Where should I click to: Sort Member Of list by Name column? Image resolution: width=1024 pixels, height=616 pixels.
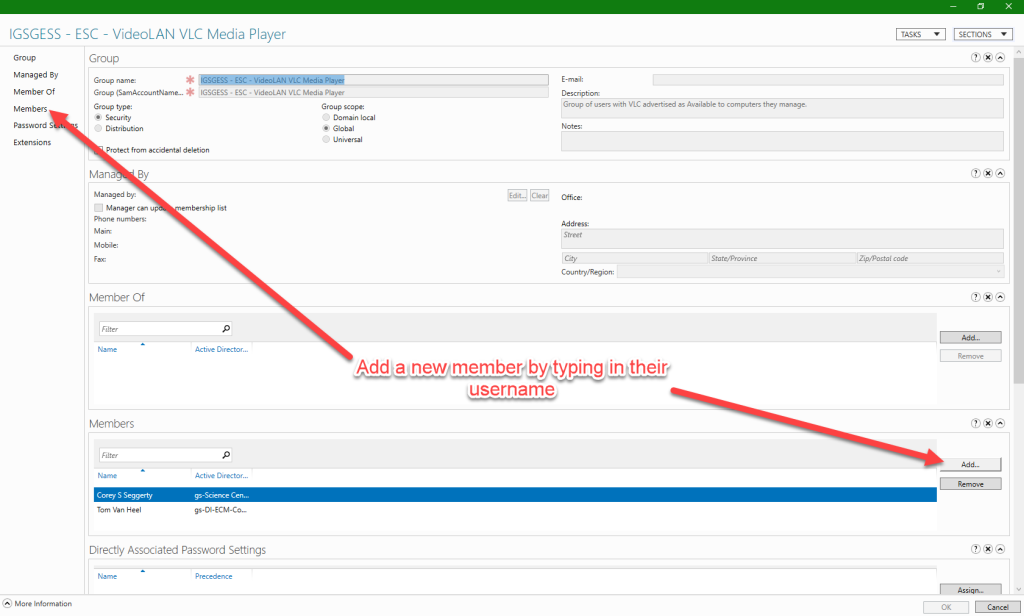107,349
